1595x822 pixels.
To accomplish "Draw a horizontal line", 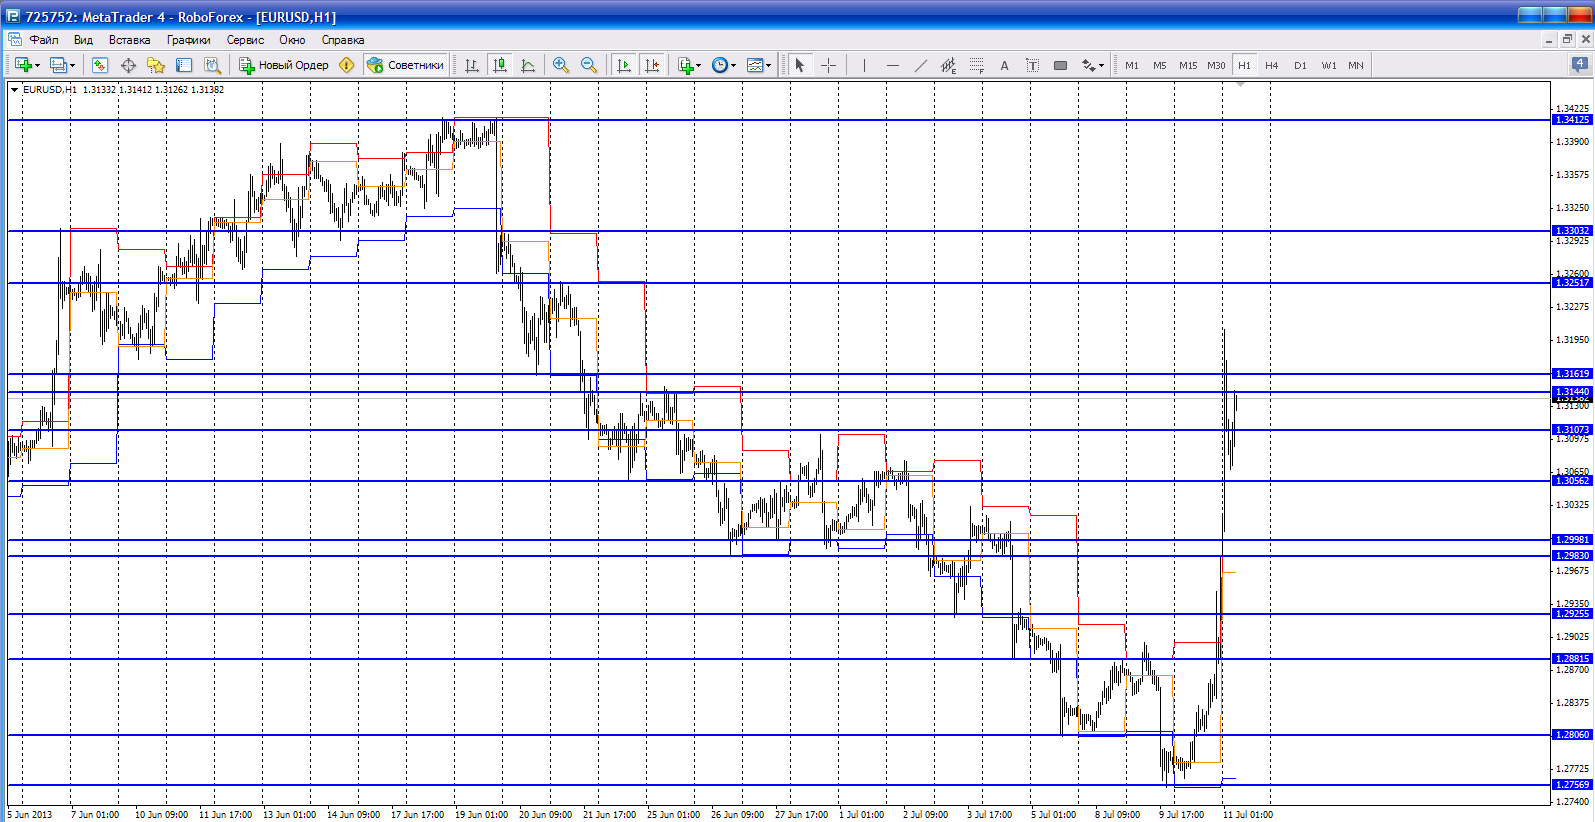I will [x=892, y=65].
